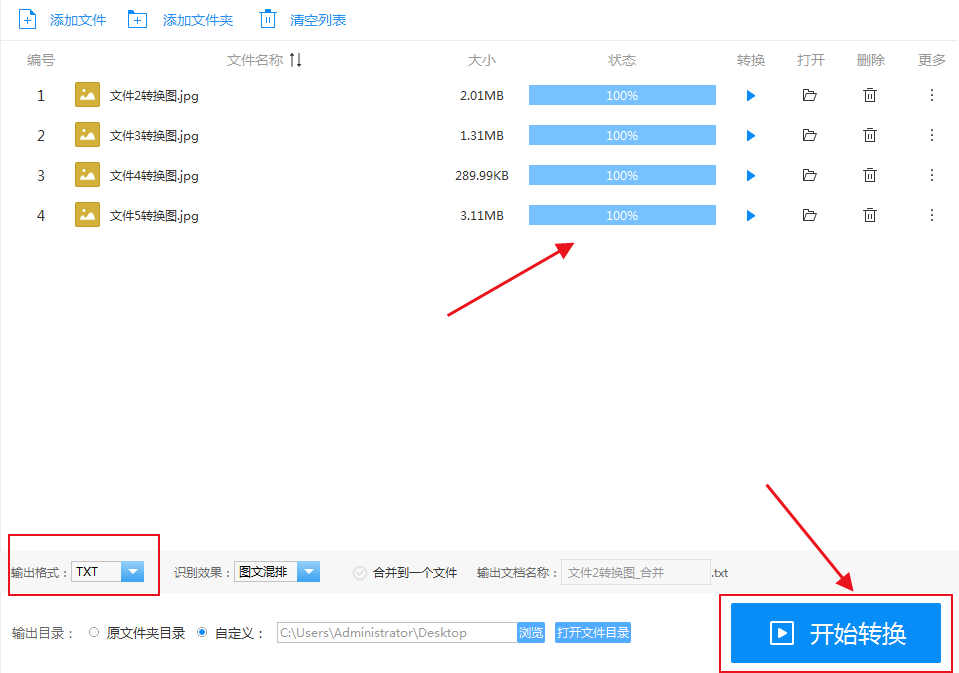The height and width of the screenshot is (673, 959).
Task: Select file name 文件5转换图.jpg
Action: (x=154, y=216)
